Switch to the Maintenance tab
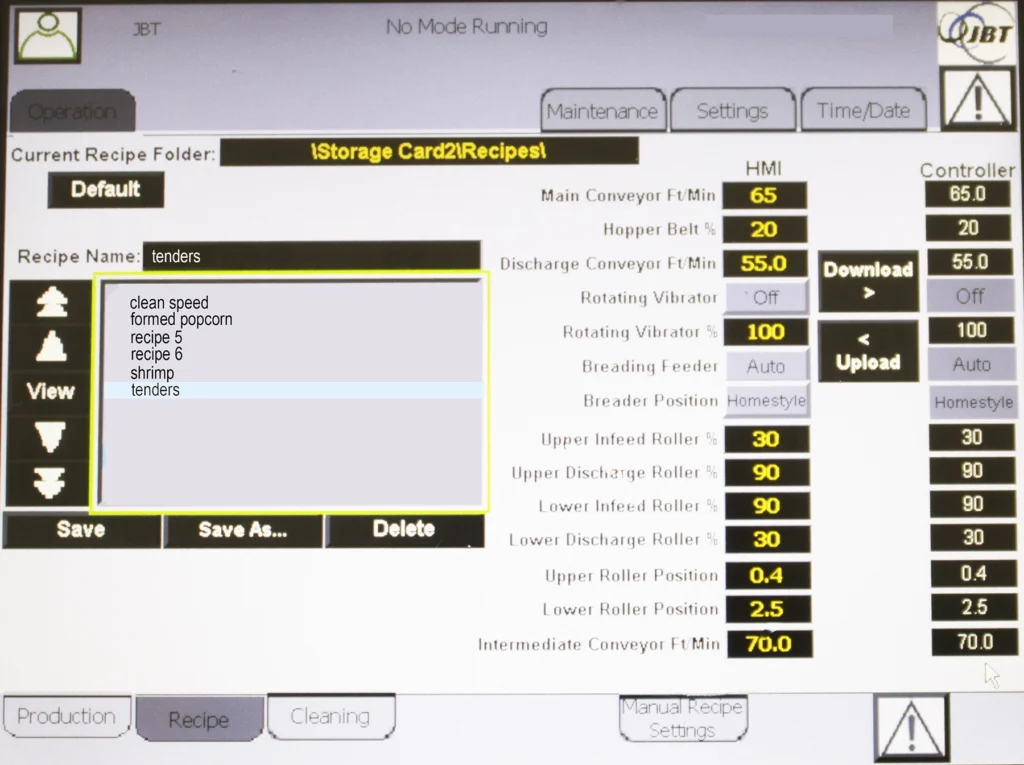The image size is (1024, 765). (x=602, y=111)
